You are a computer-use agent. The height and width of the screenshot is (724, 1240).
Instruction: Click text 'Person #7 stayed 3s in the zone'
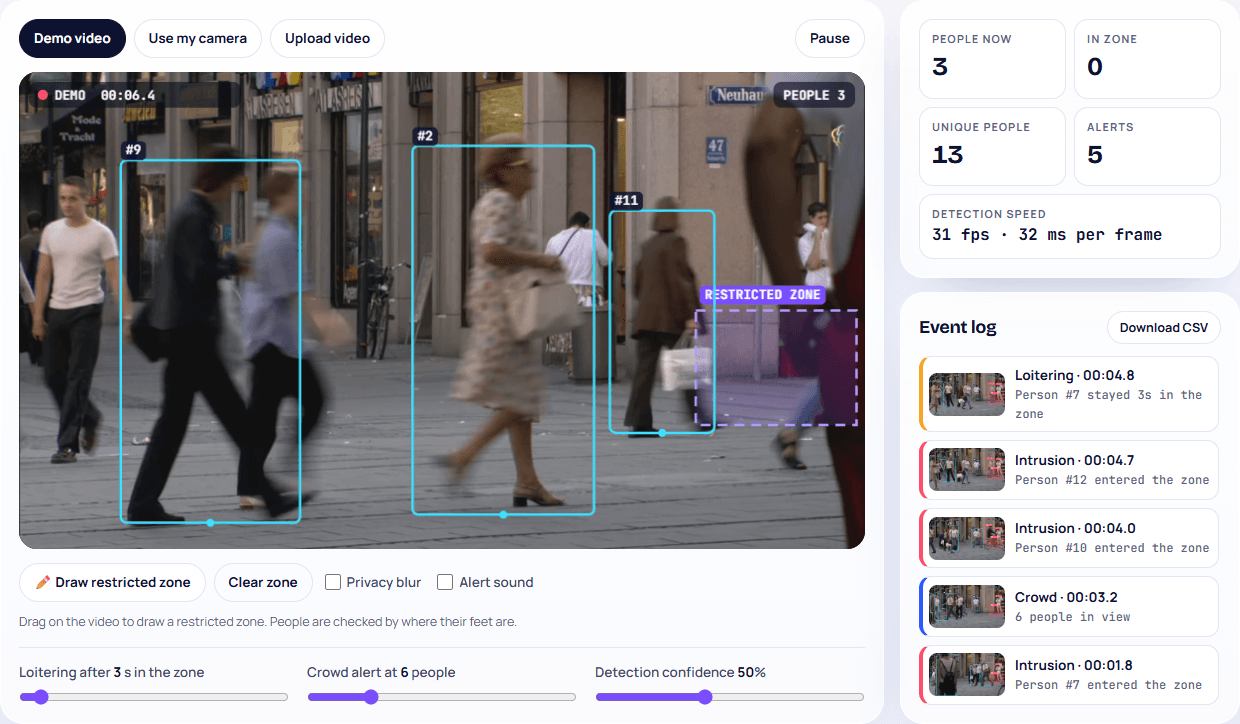click(x=1108, y=404)
